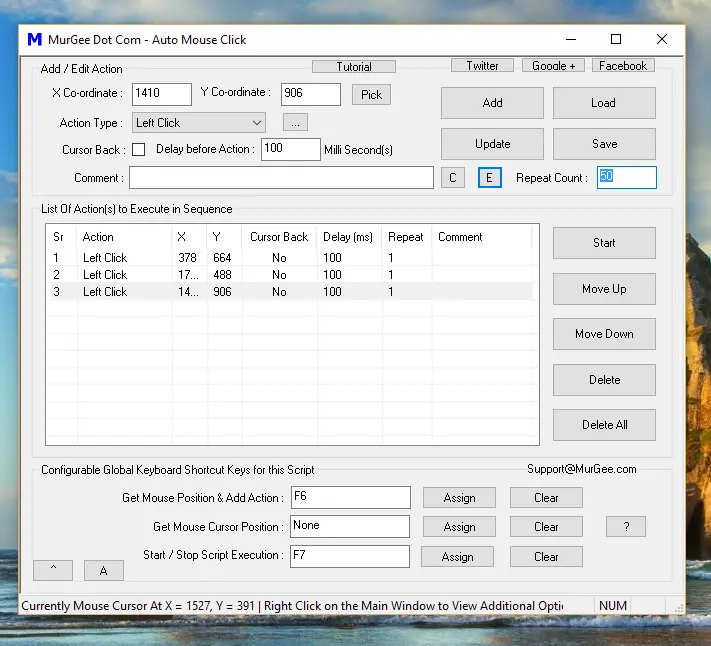Click the Pick coordinate button

tap(371, 95)
